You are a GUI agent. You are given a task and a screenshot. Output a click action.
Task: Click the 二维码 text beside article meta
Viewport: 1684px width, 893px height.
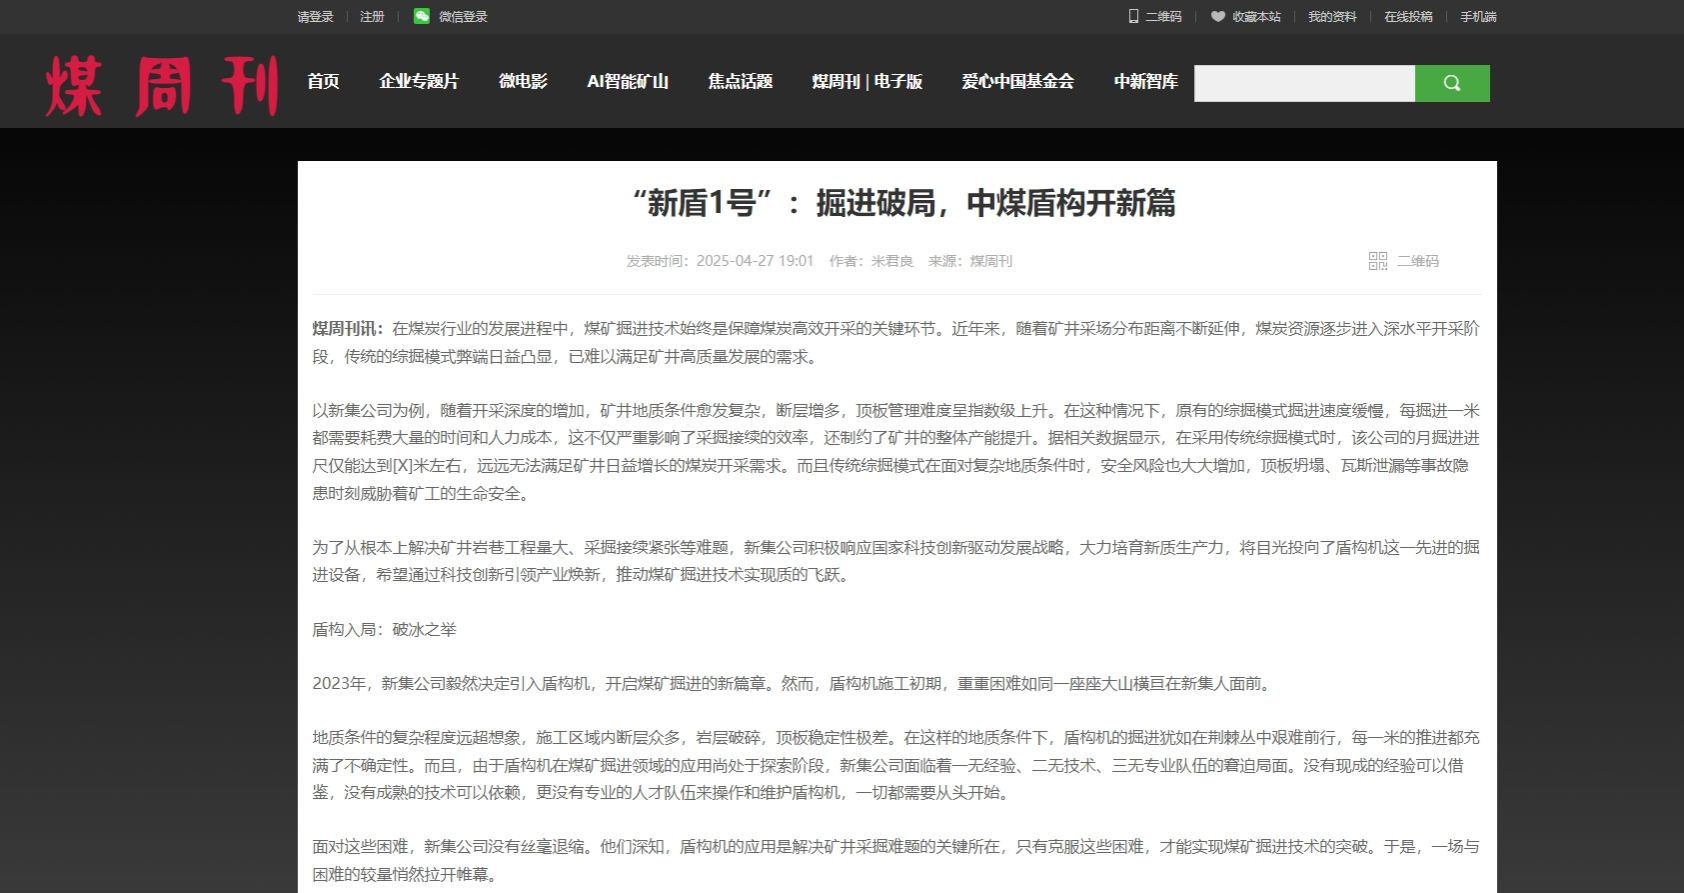(x=1418, y=261)
